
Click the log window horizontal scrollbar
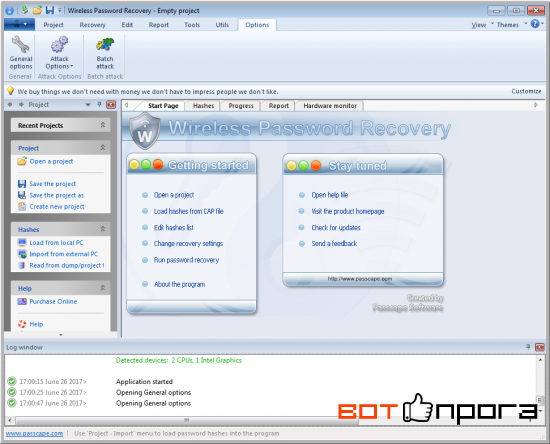click(187, 420)
